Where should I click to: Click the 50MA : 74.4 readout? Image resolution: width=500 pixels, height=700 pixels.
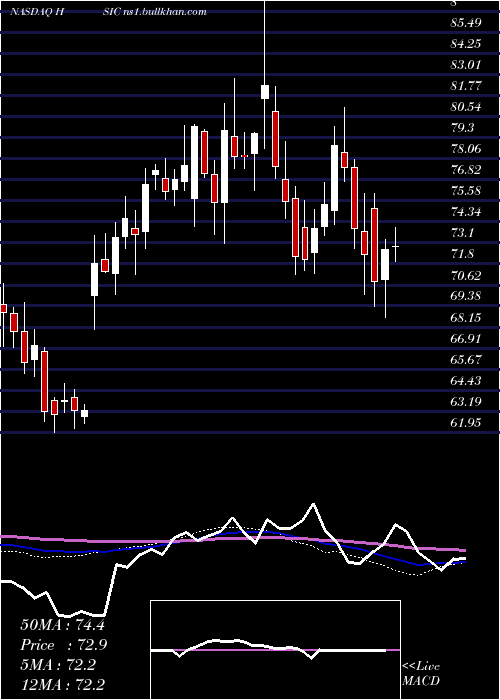[62, 625]
